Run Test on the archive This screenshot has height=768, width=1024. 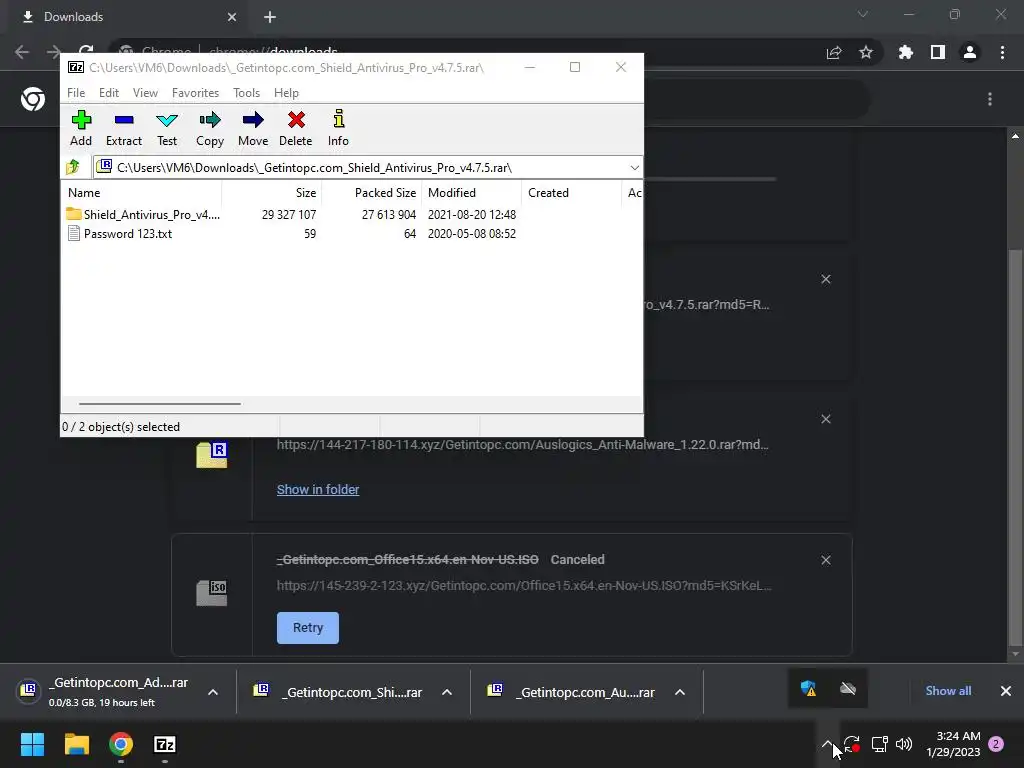click(x=167, y=128)
